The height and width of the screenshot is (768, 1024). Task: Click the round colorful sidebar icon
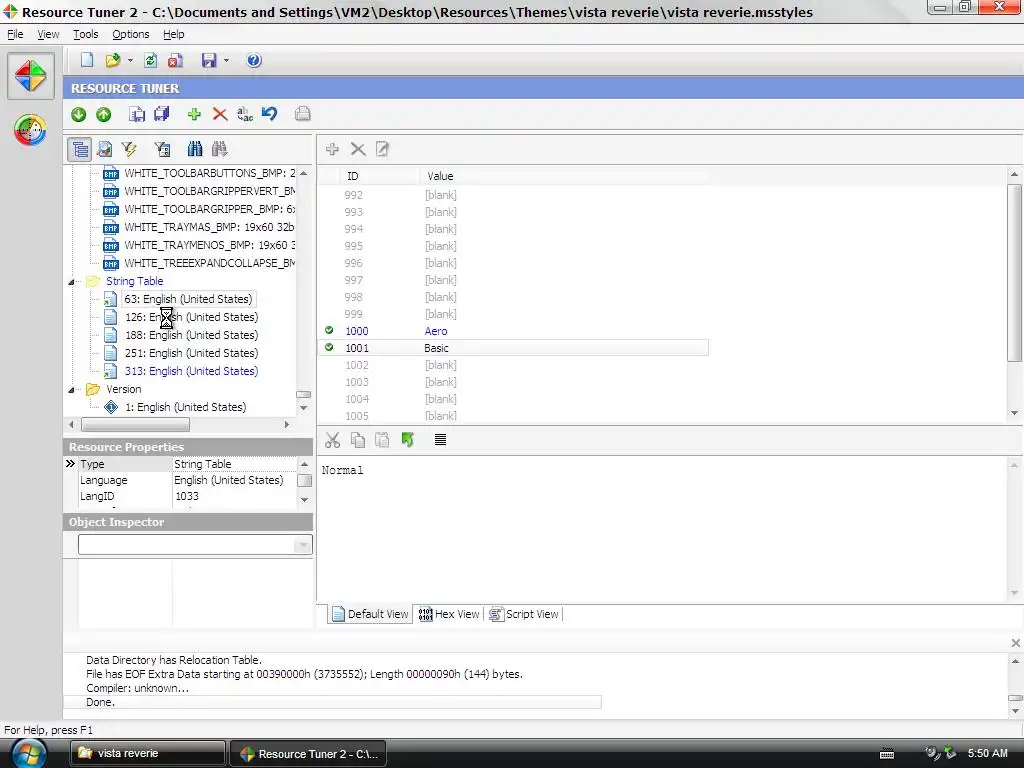30,129
